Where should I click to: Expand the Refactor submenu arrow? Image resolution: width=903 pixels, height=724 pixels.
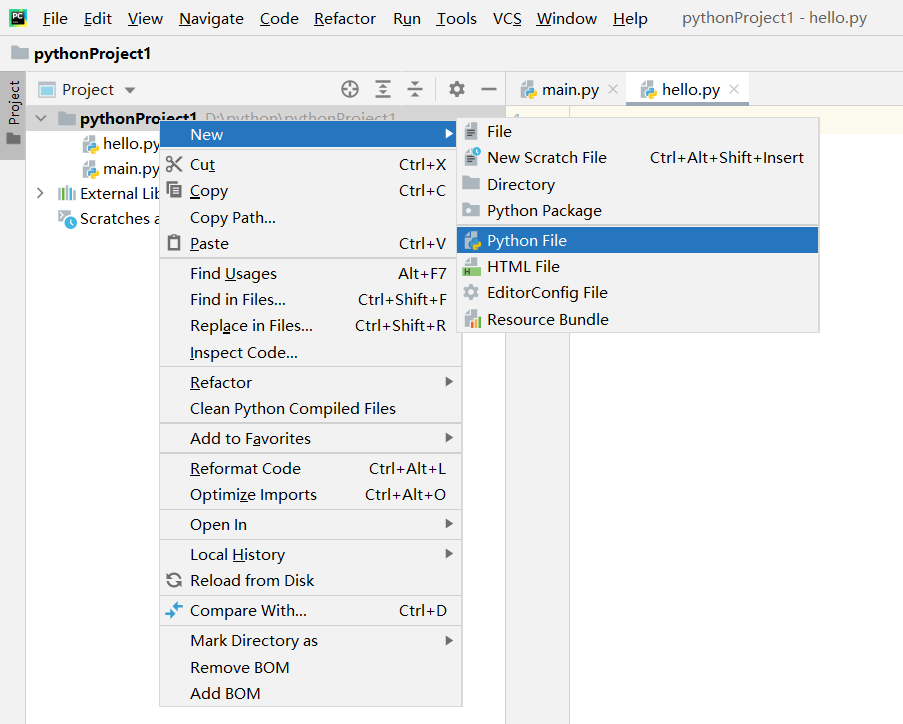[449, 382]
